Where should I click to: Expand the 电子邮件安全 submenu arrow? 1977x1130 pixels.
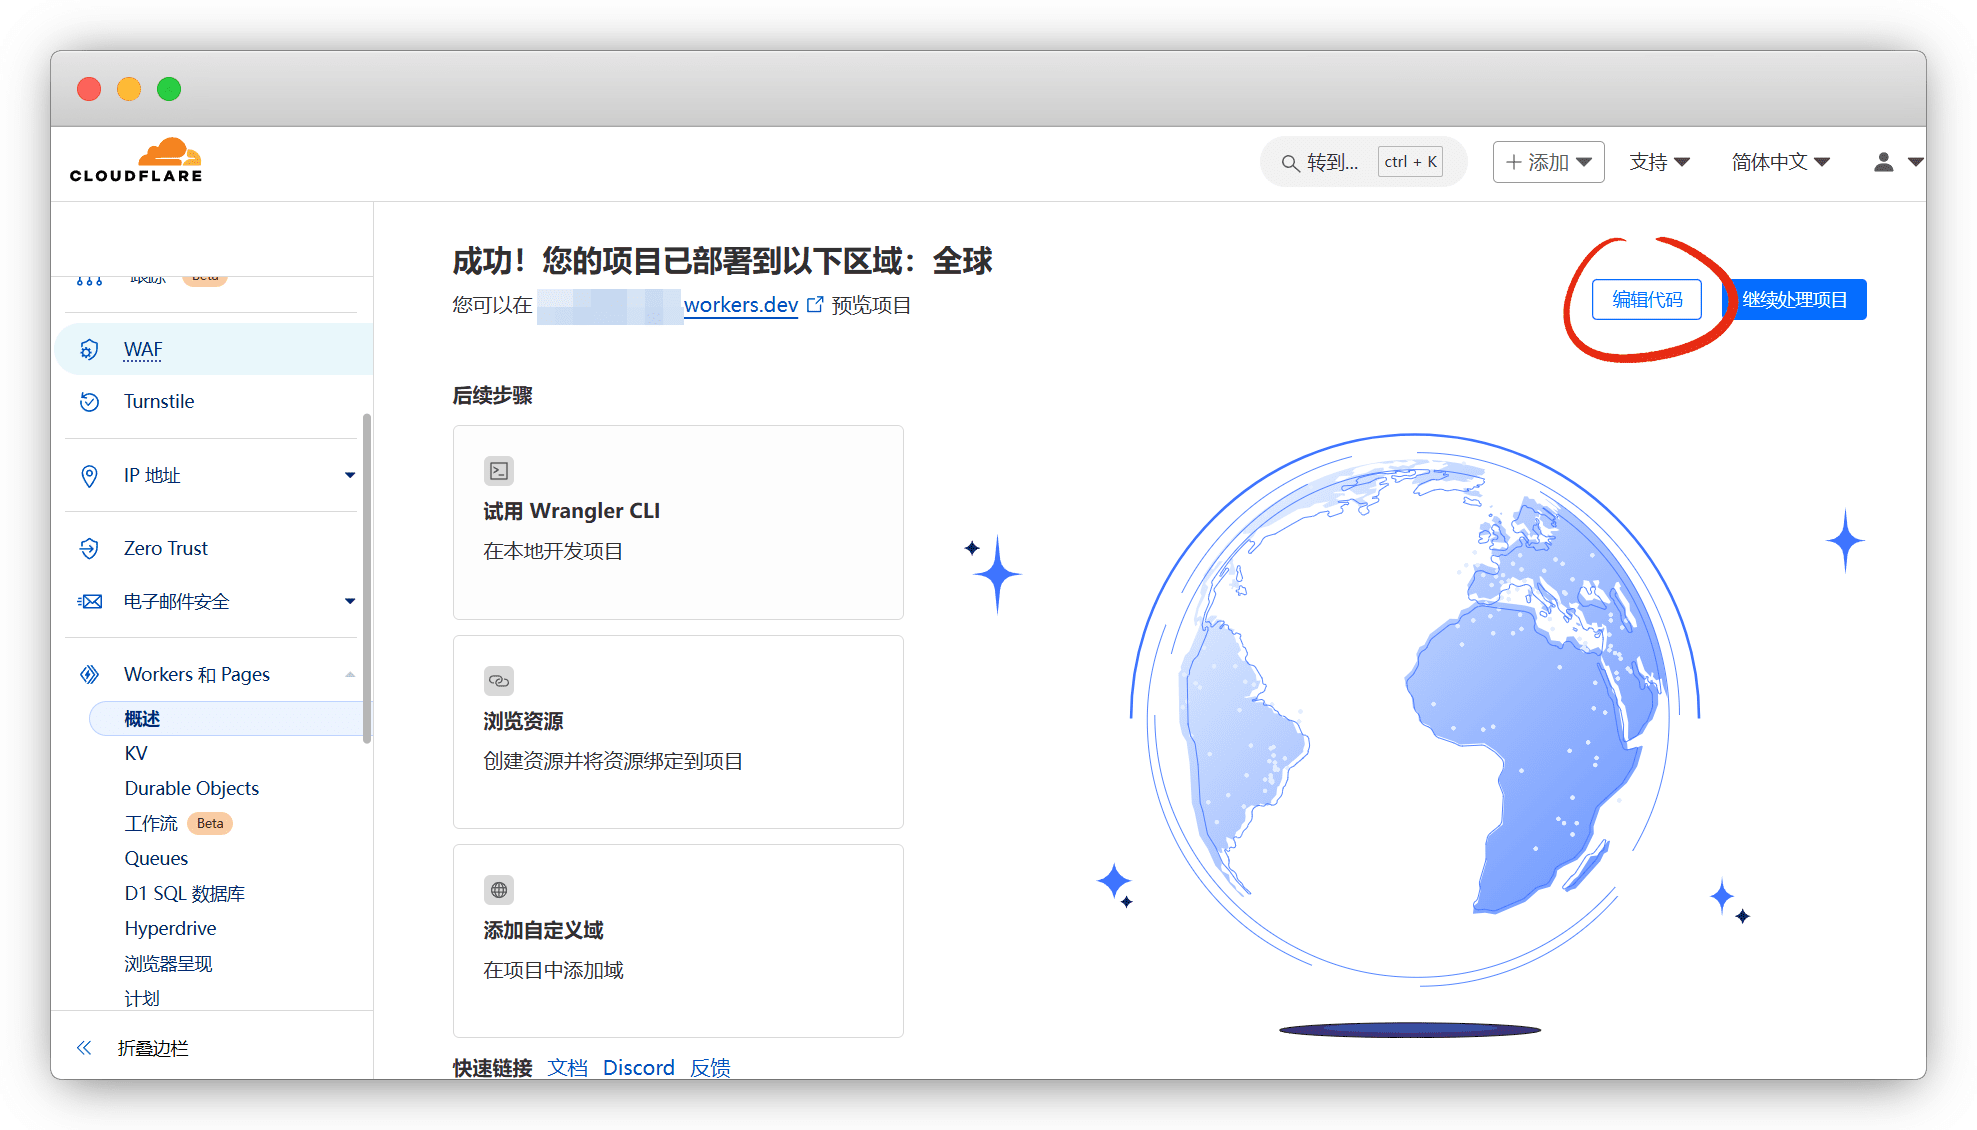350,601
